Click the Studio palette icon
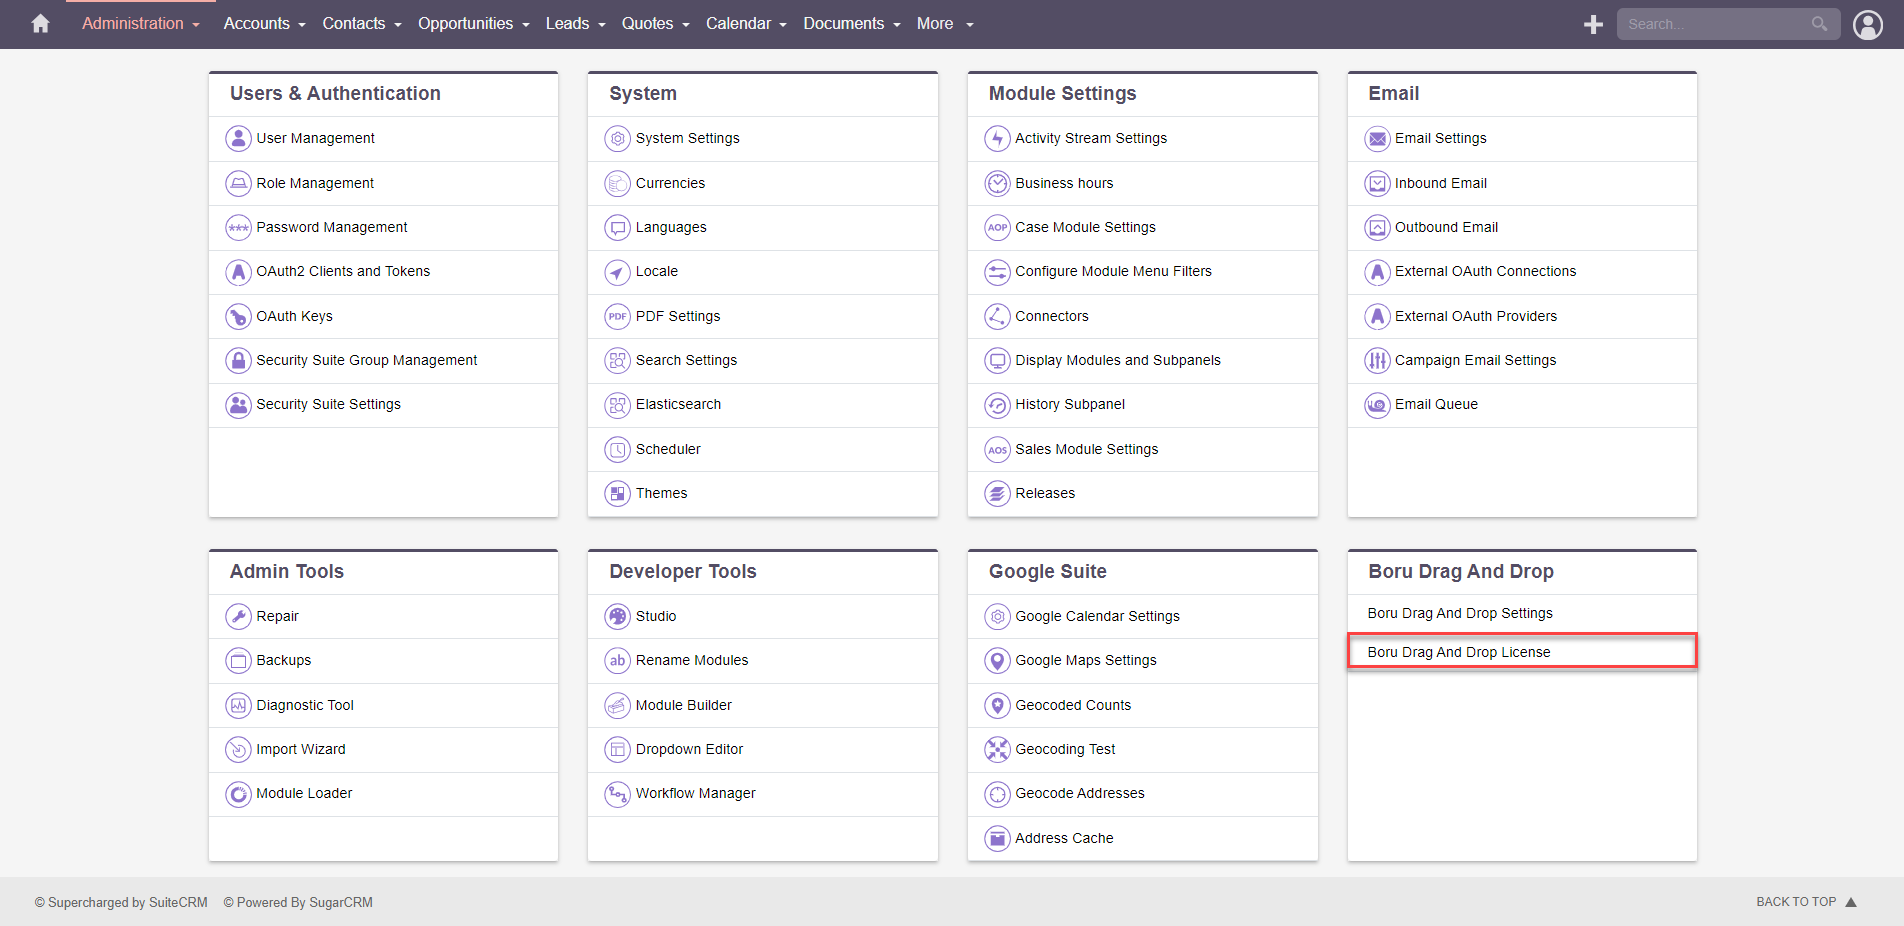The height and width of the screenshot is (926, 1904). pyautogui.click(x=618, y=616)
